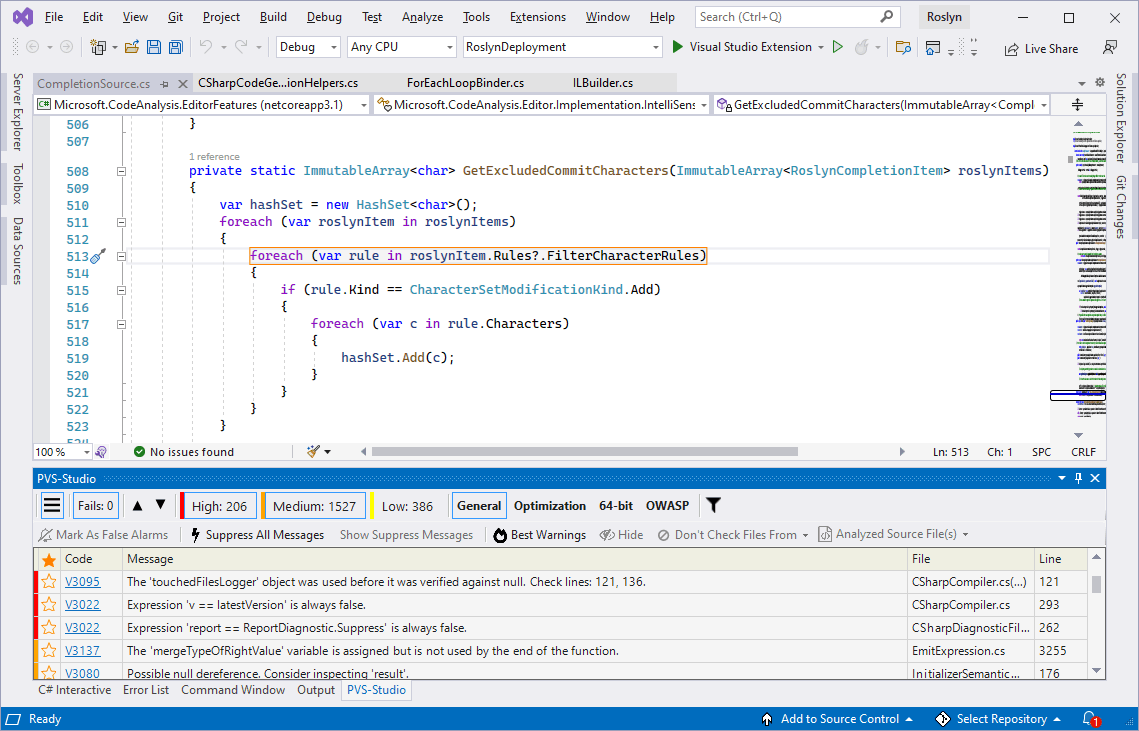This screenshot has width=1139, height=731.
Task: Open the tab settings gear icon
Action: (x=1100, y=83)
